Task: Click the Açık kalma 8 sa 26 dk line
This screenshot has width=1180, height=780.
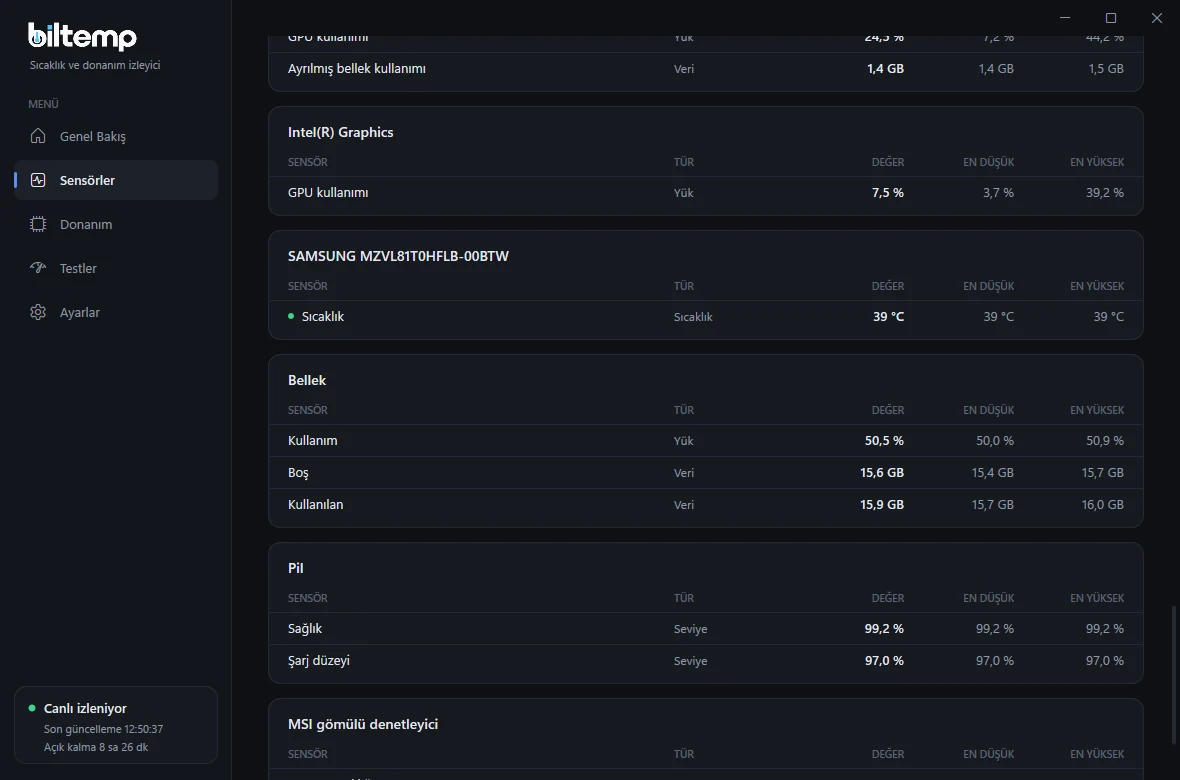Action: (96, 747)
